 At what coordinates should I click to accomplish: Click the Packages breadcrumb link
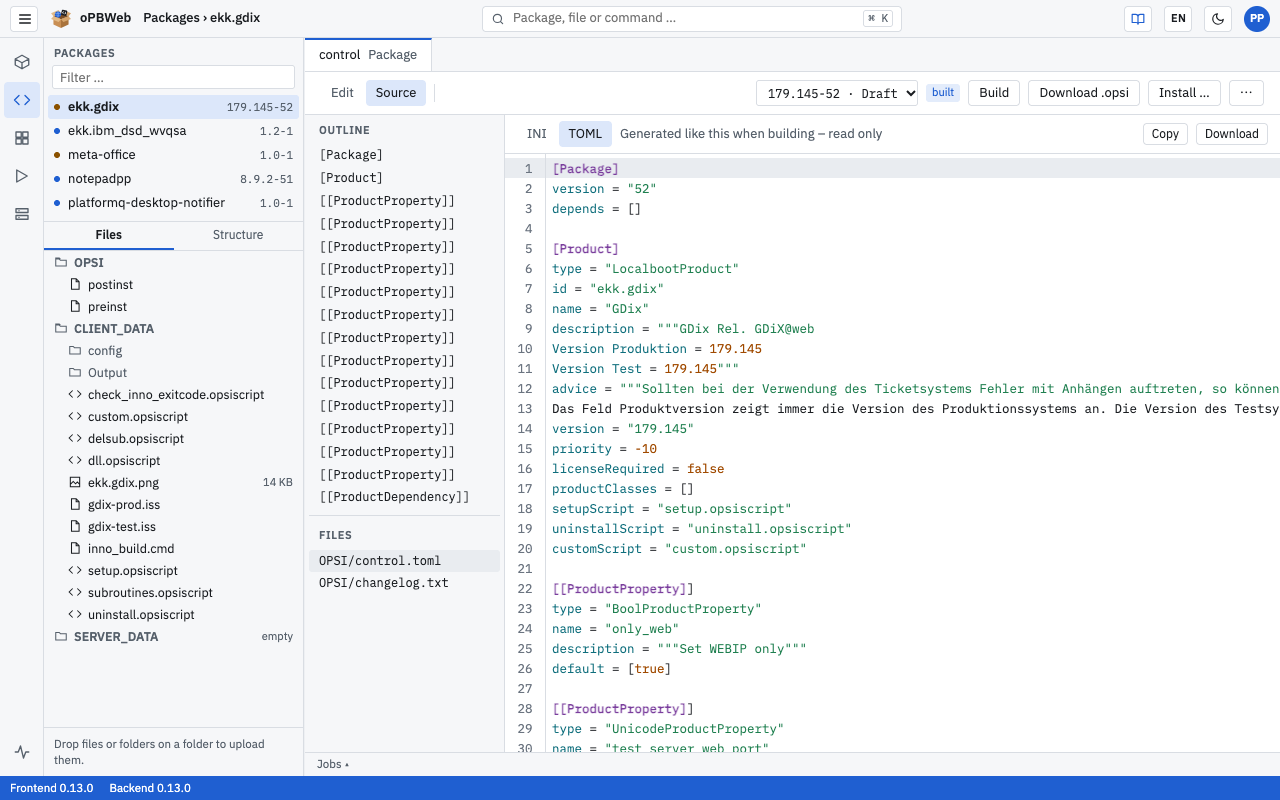[x=171, y=18]
